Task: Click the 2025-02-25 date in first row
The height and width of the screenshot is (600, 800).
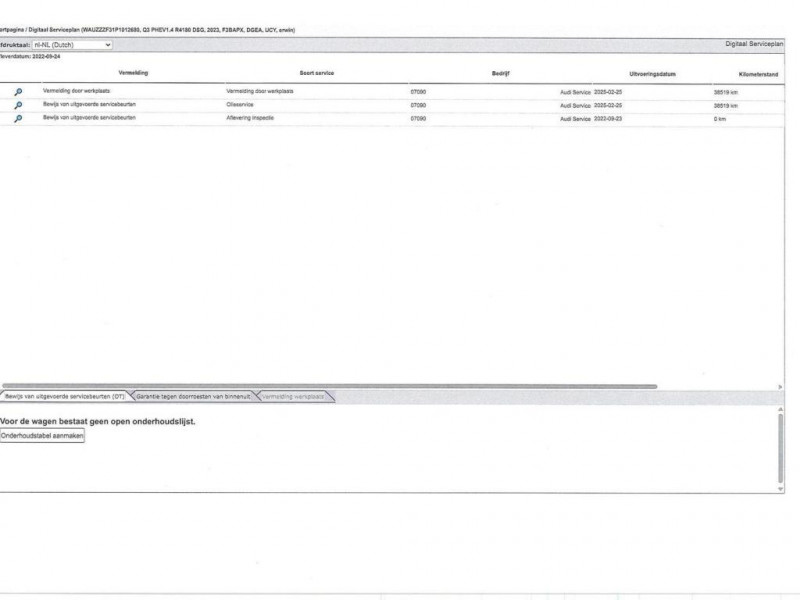Action: [x=608, y=91]
